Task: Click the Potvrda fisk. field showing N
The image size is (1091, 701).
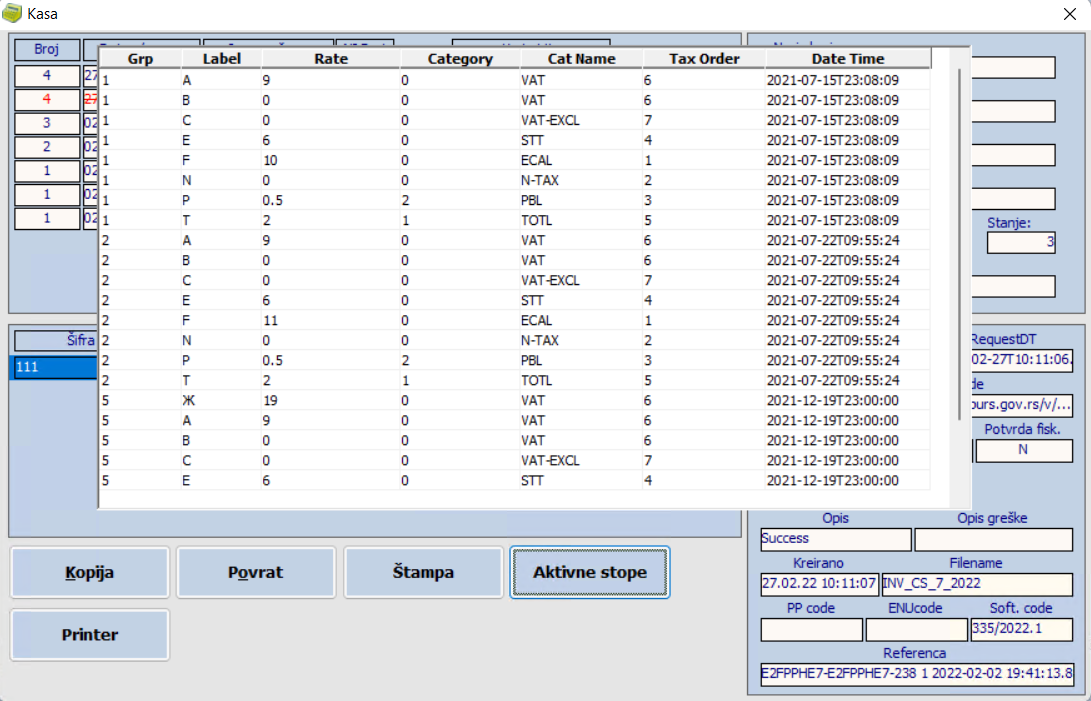Action: pyautogui.click(x=1024, y=450)
